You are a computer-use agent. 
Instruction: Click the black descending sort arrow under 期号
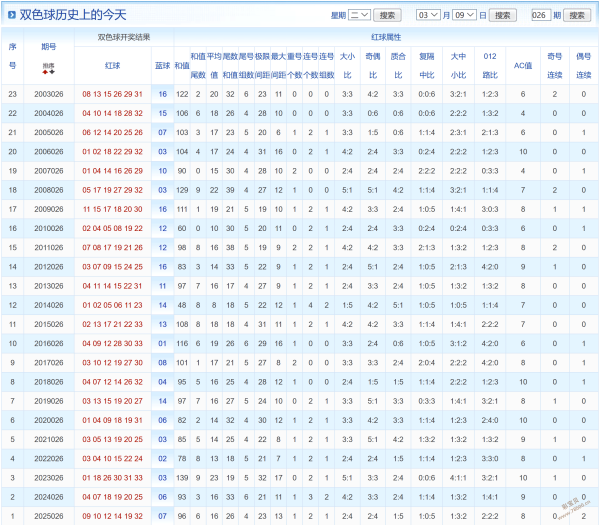51,71
